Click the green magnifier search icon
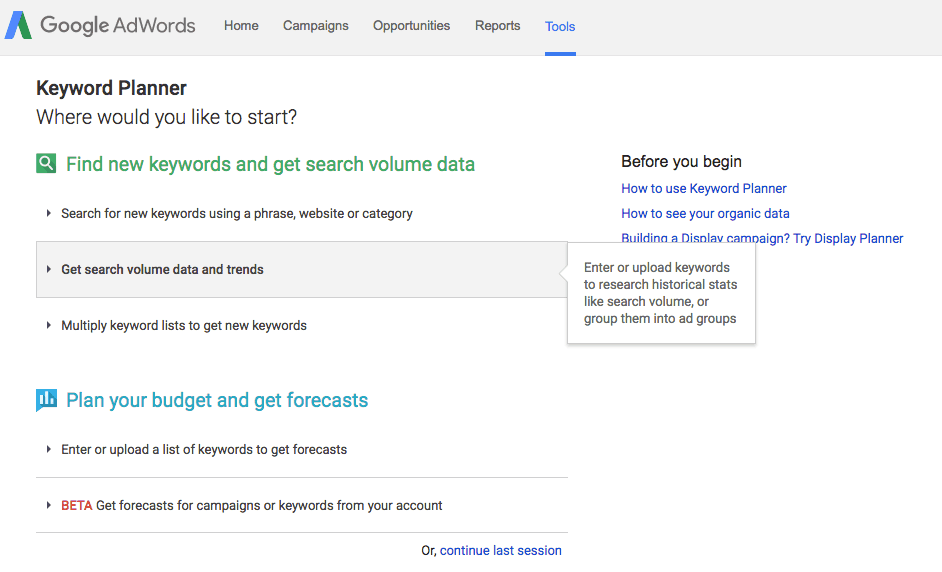This screenshot has width=942, height=572. pyautogui.click(x=46, y=163)
